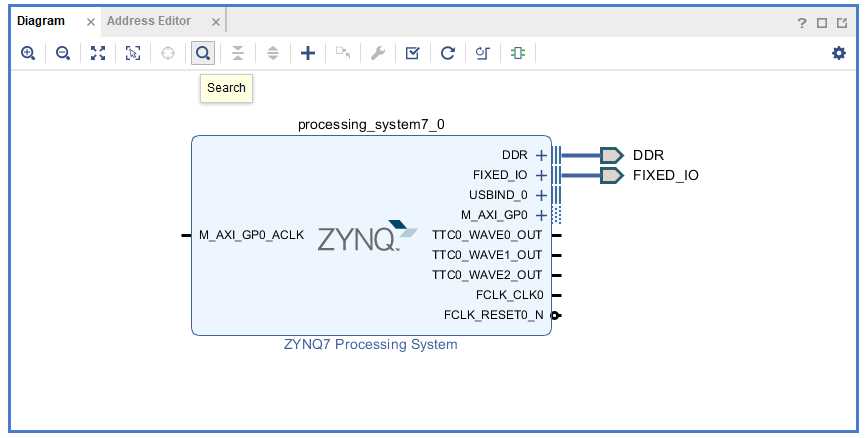
Task: Click the M_AXI_GP0 interface label
Action: [494, 215]
